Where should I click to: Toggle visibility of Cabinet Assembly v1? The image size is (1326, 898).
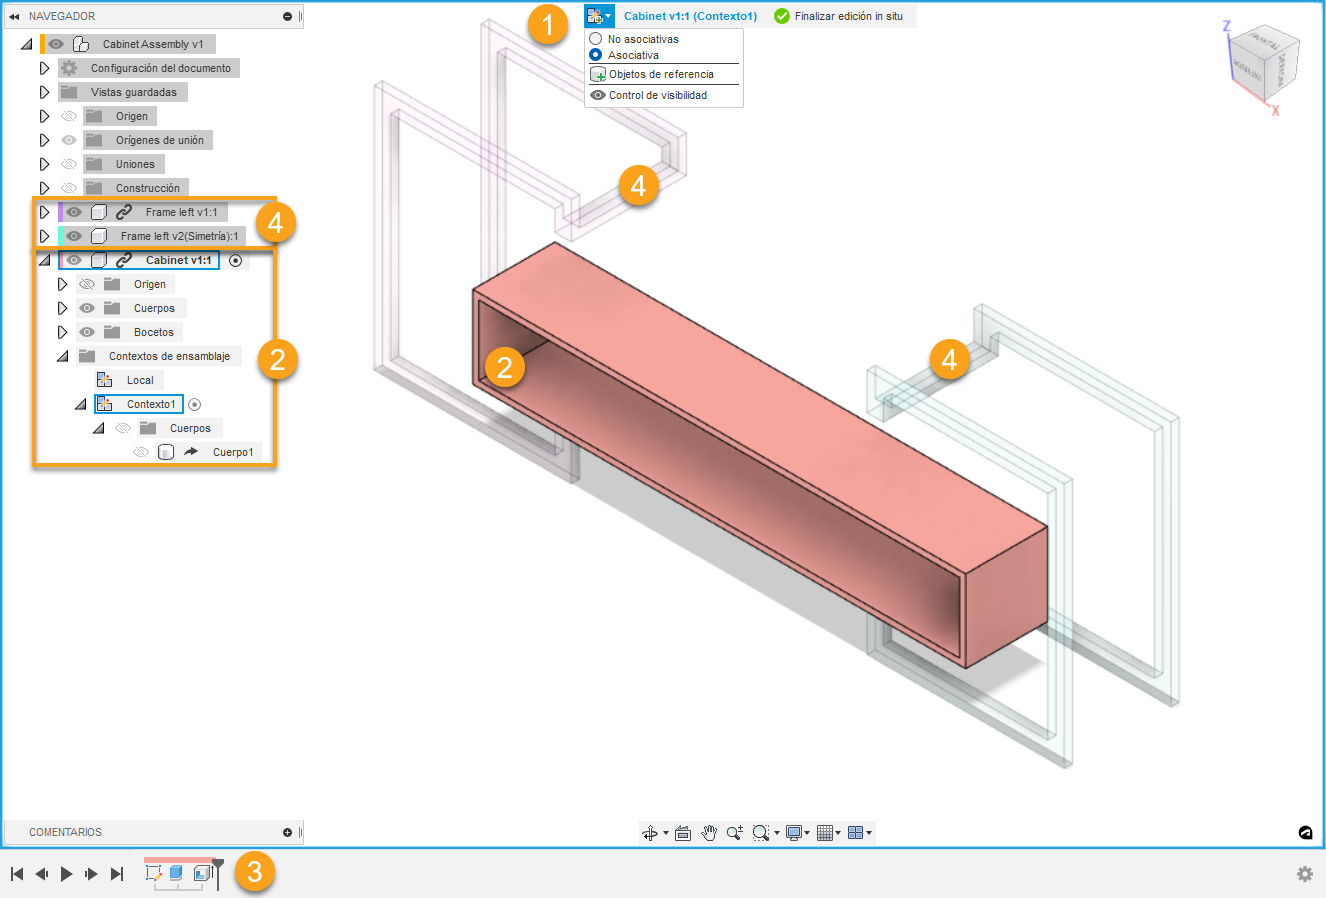(x=56, y=44)
